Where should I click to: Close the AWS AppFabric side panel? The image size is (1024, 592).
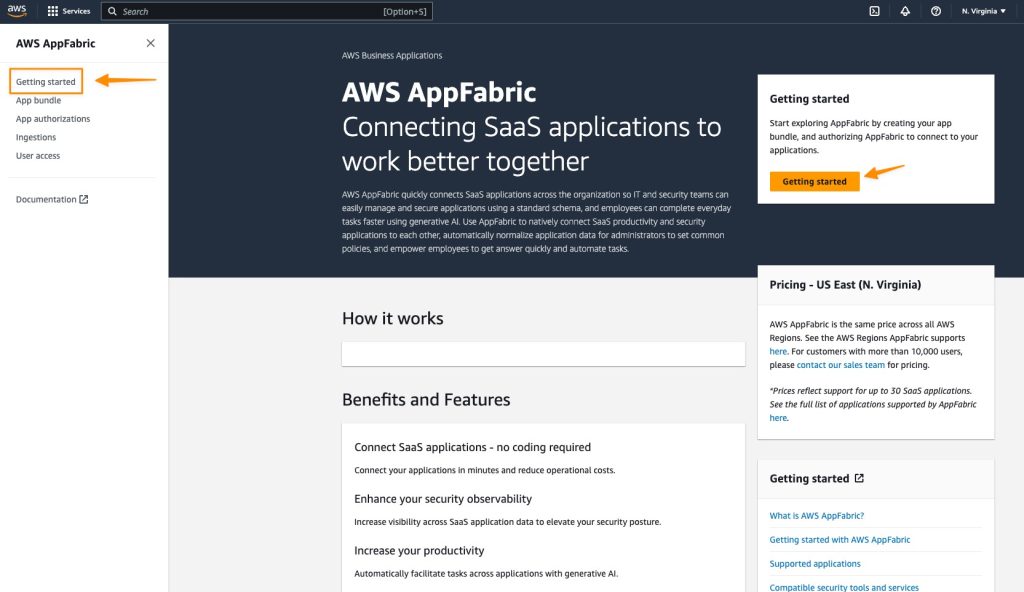[x=151, y=43]
